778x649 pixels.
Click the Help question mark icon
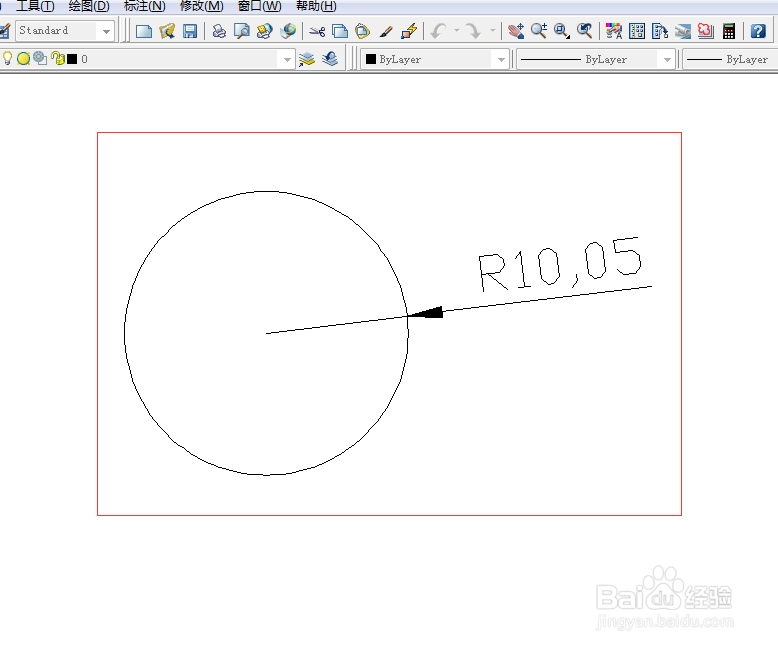(x=758, y=31)
